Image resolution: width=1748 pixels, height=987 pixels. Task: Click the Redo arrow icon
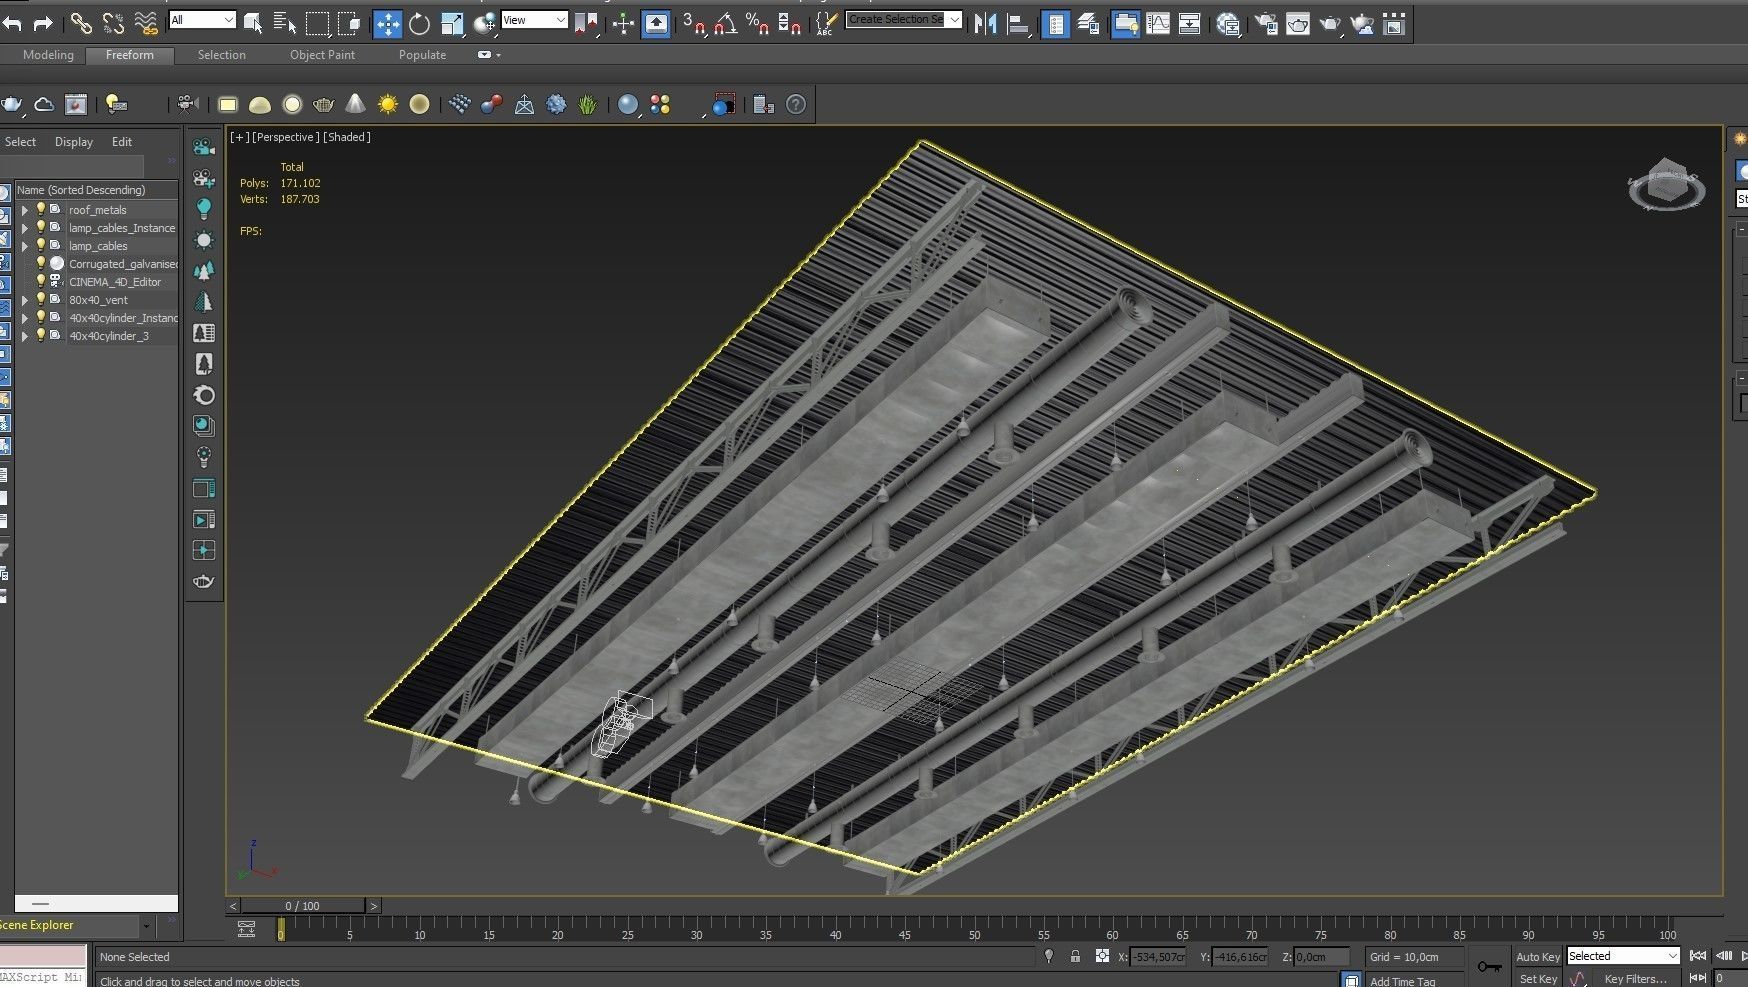(x=43, y=23)
